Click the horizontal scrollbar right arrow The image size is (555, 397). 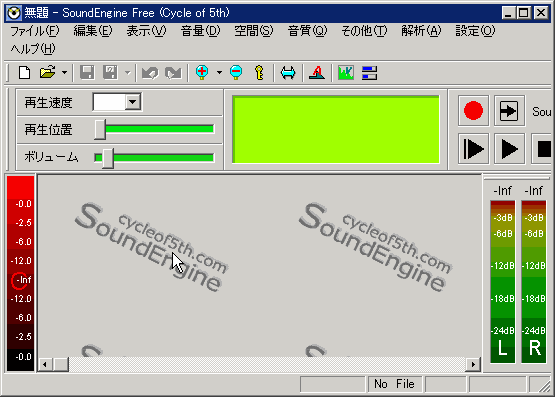coord(473,364)
